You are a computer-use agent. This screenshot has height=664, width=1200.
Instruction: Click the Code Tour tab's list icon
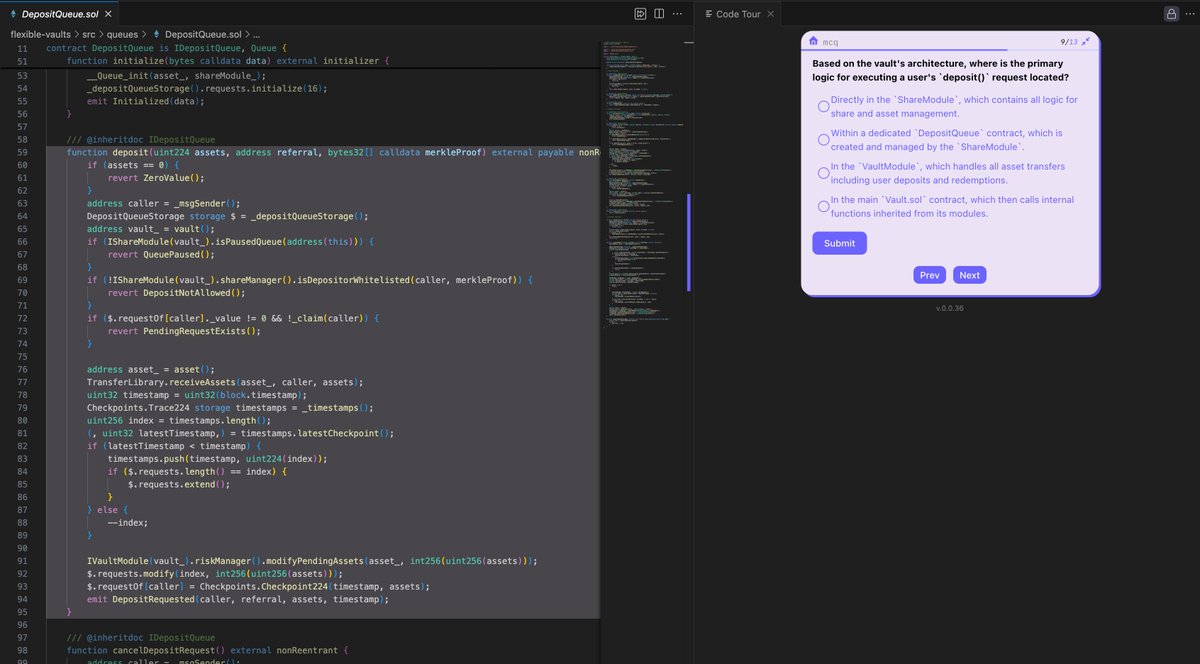tap(708, 15)
